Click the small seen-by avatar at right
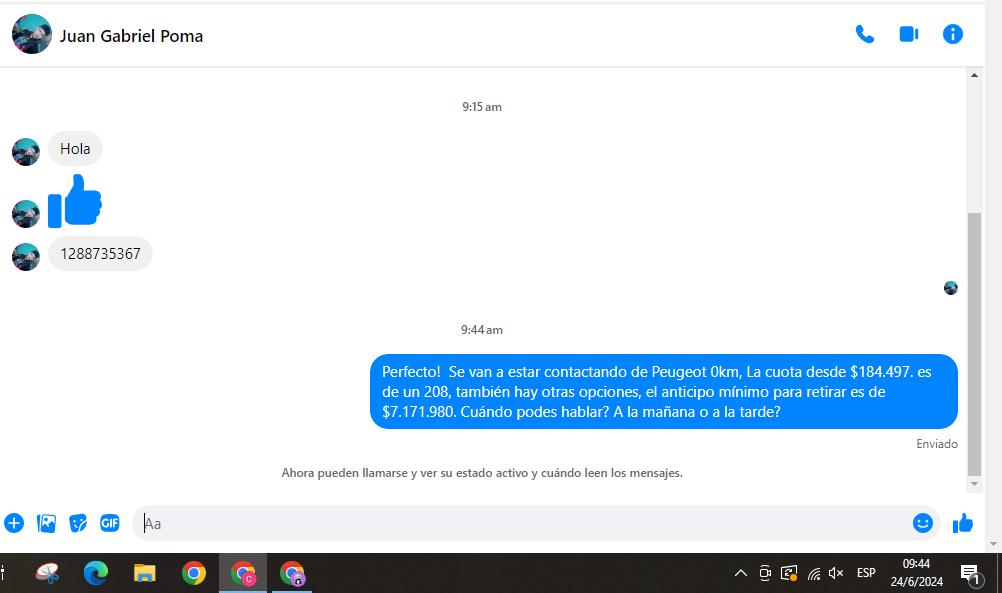The height and width of the screenshot is (593, 1002). (x=951, y=288)
